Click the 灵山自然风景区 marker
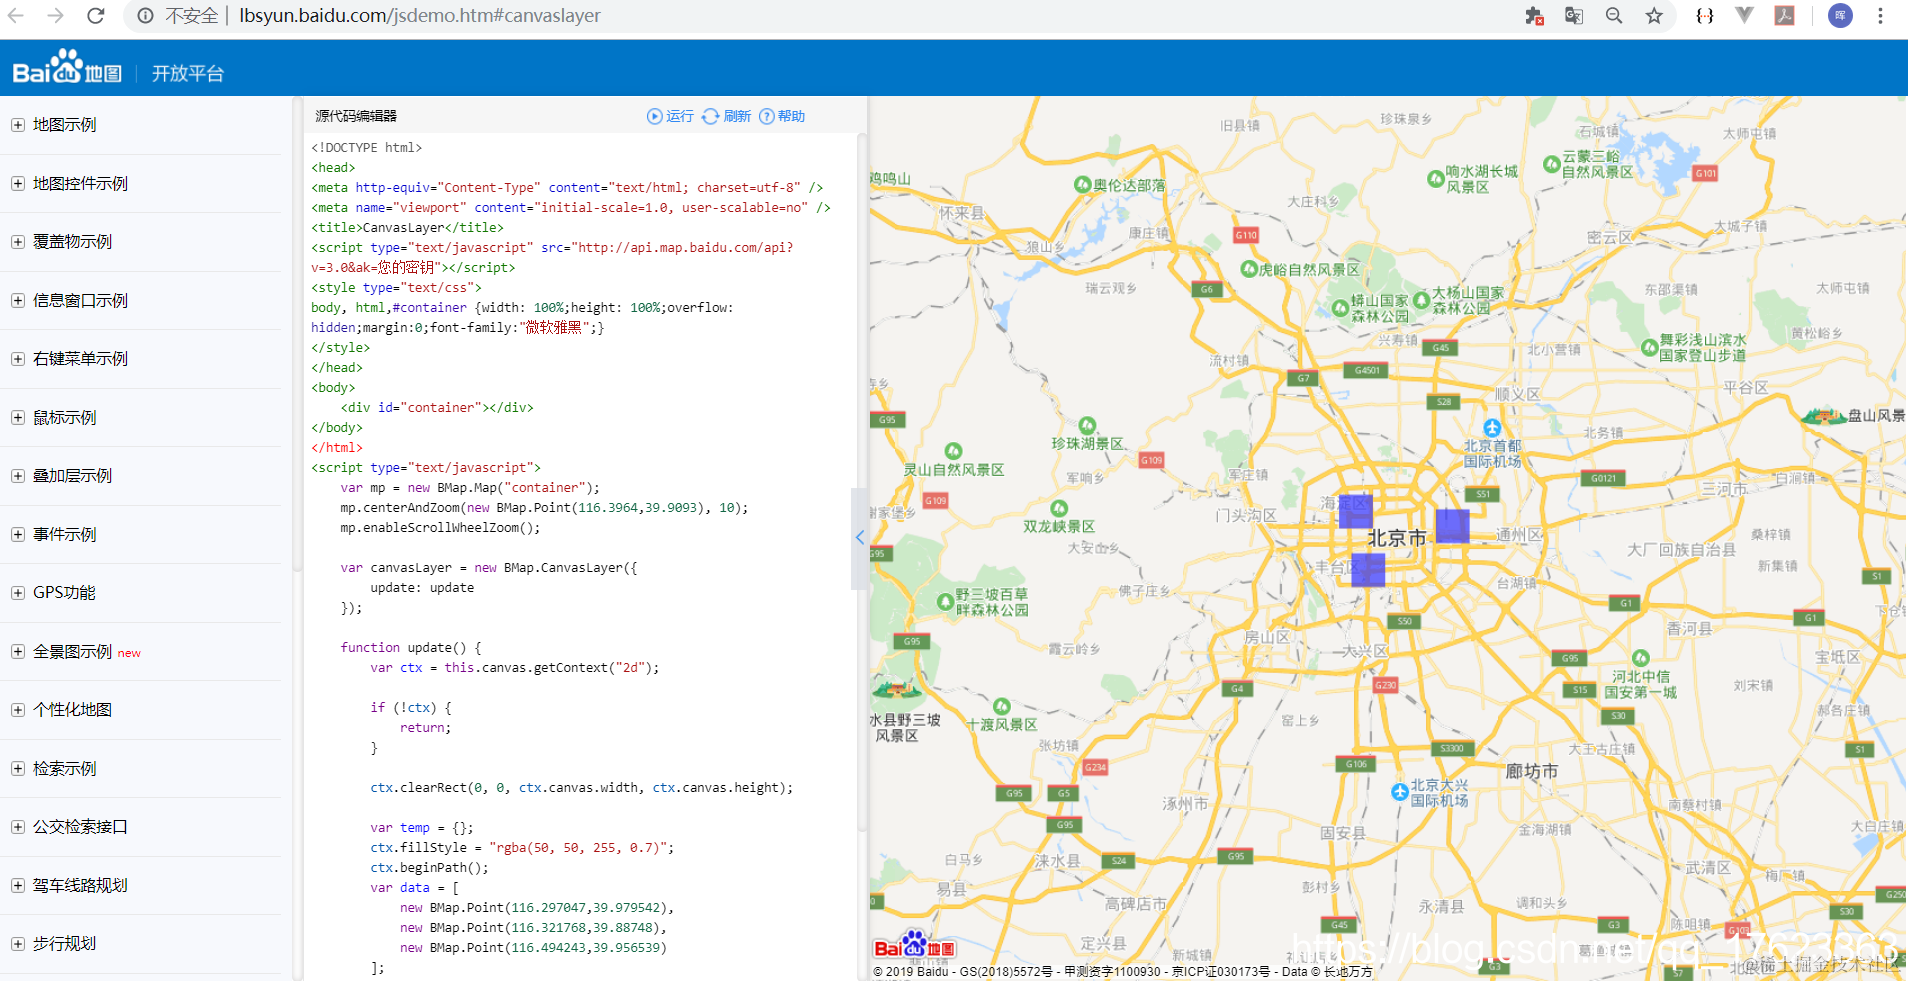The height and width of the screenshot is (981, 1908). 953,451
